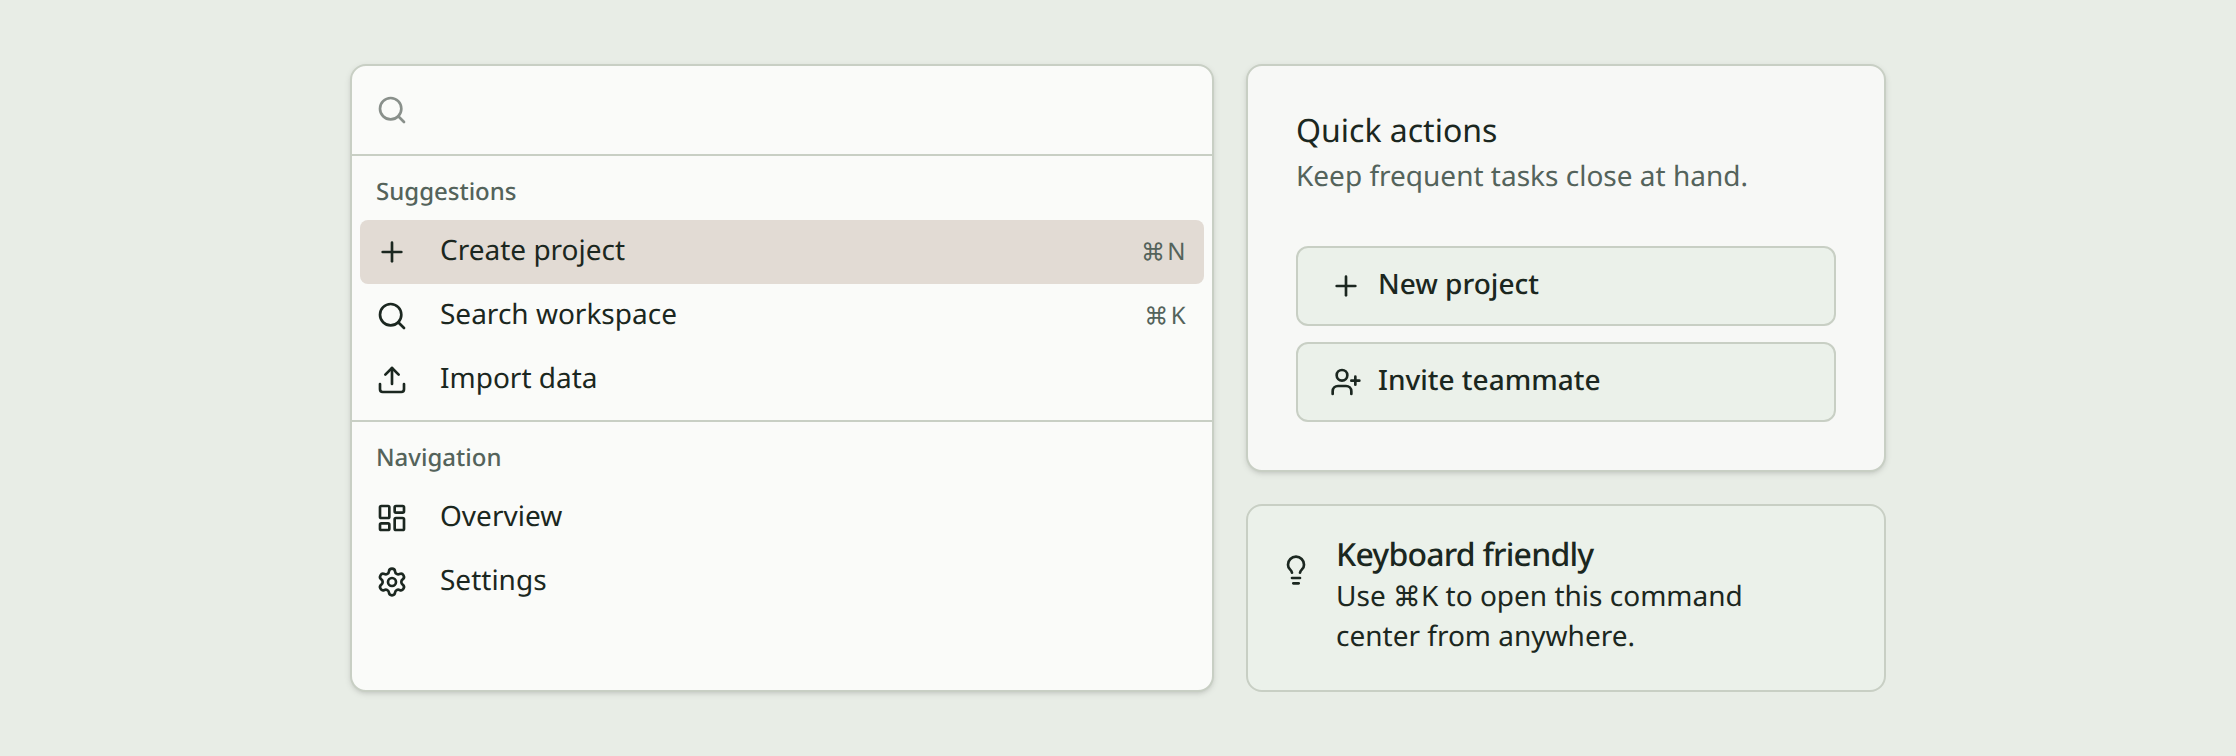Click the magnifier icon beside Search workspace

[x=392, y=316]
